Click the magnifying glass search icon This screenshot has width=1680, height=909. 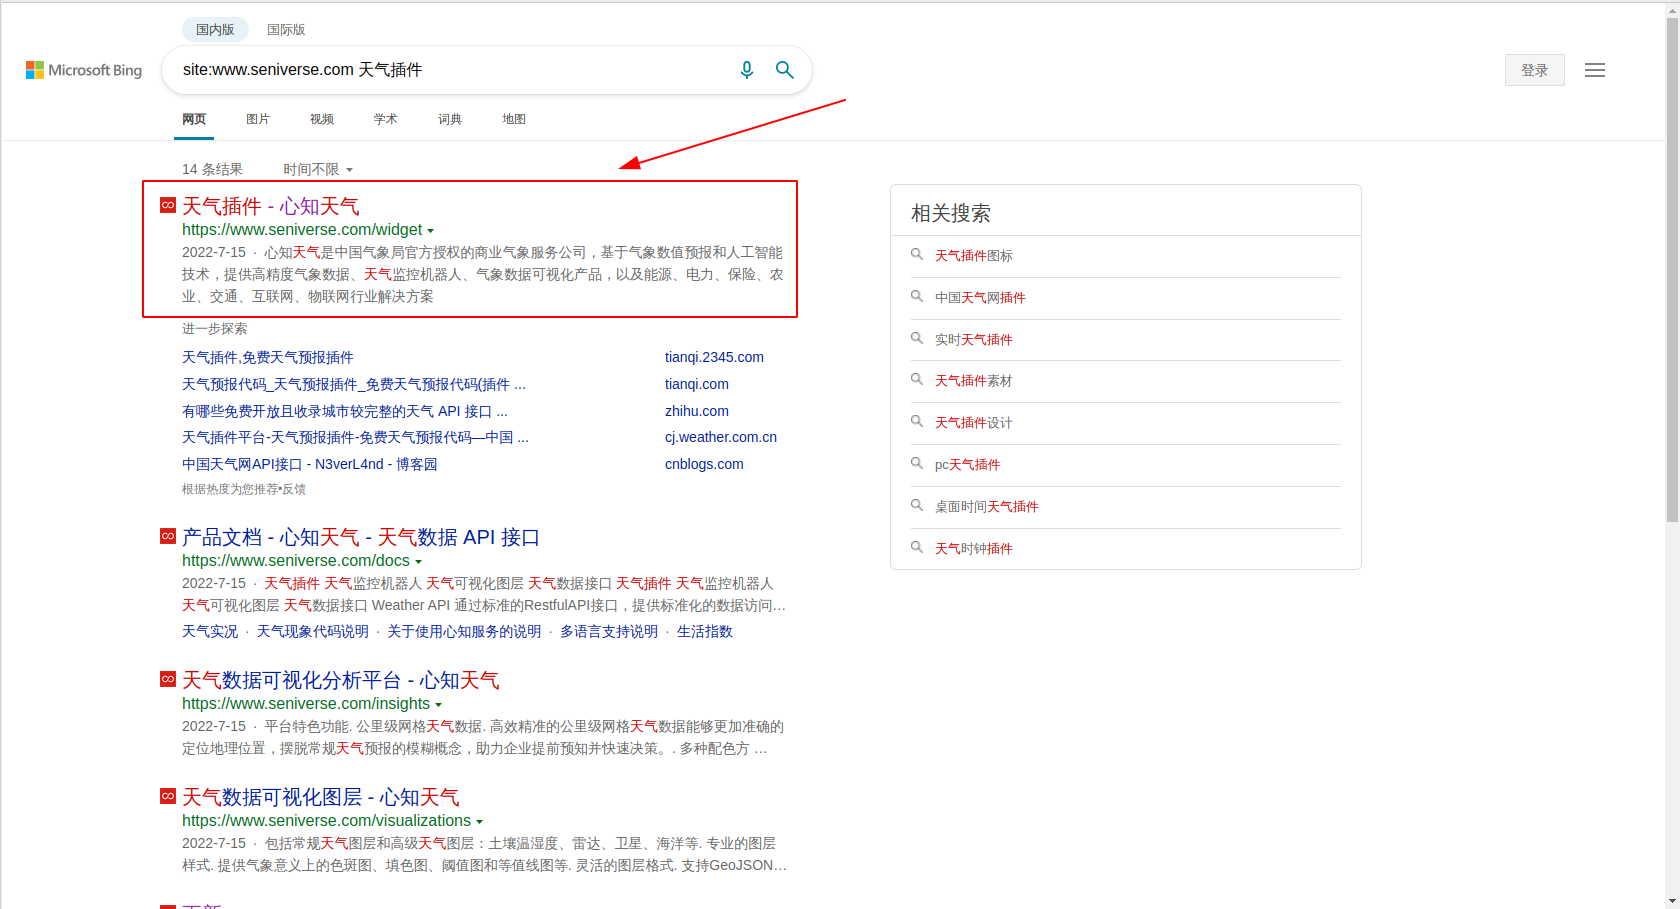784,70
